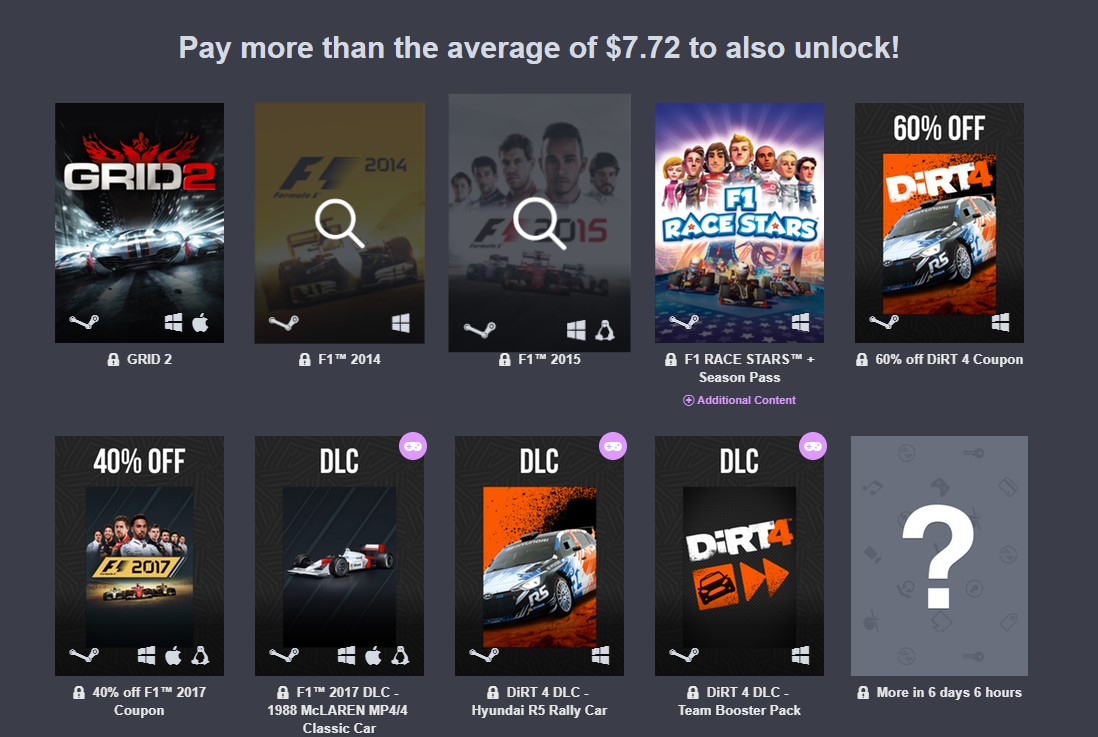Click the lock icon beside GRID 2 title
This screenshot has width=1098, height=737.
click(113, 359)
